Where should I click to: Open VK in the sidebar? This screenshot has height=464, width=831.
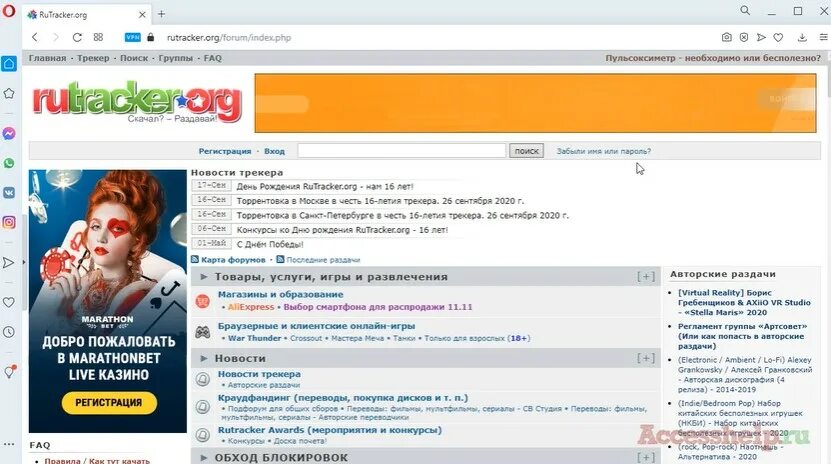[9, 193]
